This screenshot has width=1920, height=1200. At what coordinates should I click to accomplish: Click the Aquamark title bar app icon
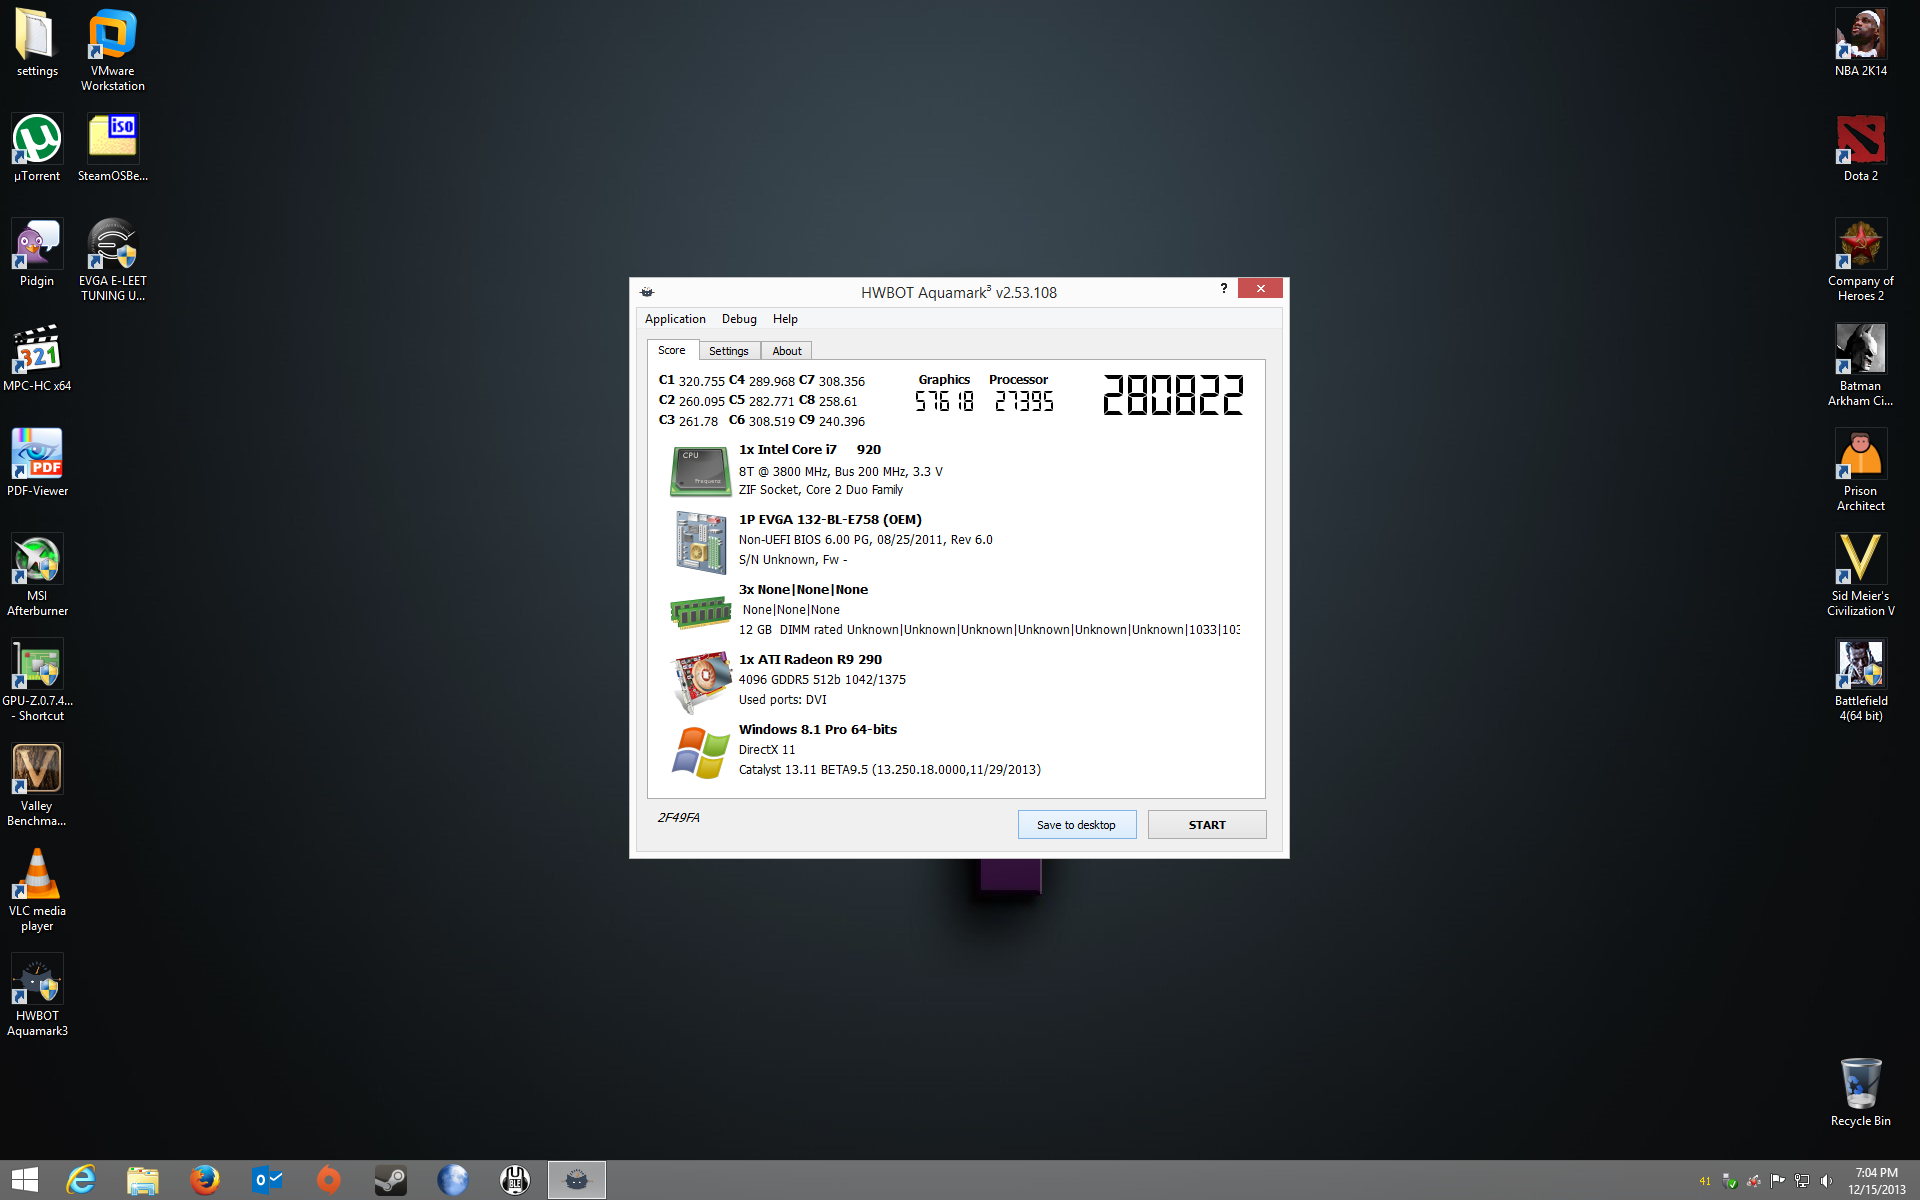647,292
